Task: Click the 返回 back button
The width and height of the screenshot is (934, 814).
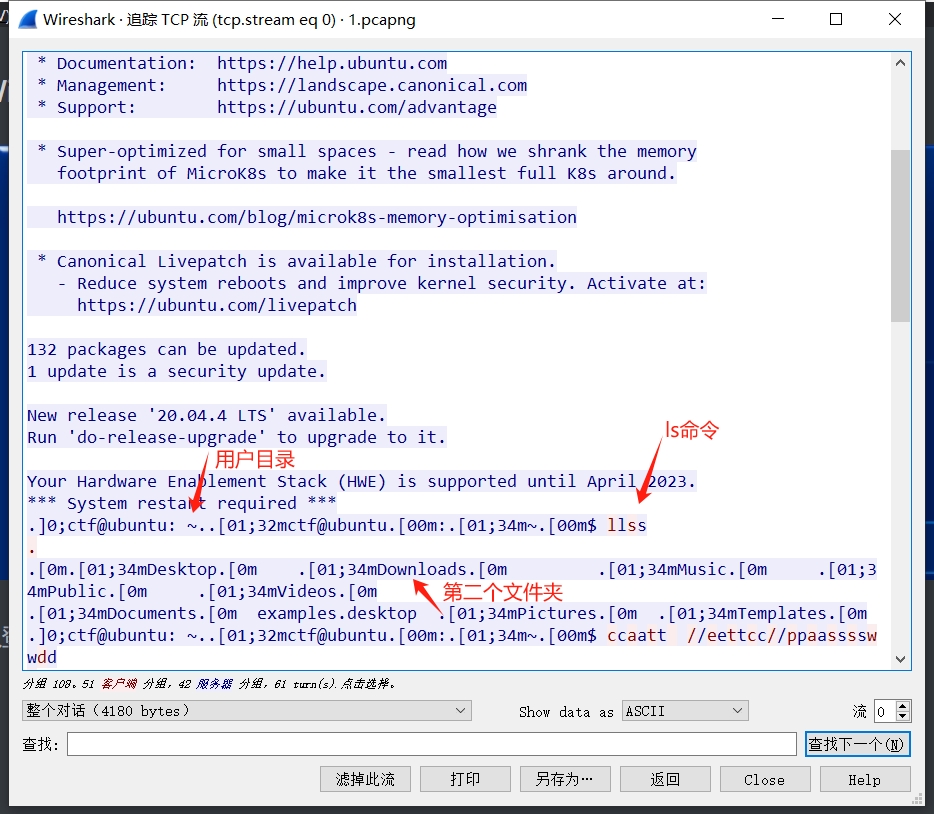Action: [x=665, y=779]
